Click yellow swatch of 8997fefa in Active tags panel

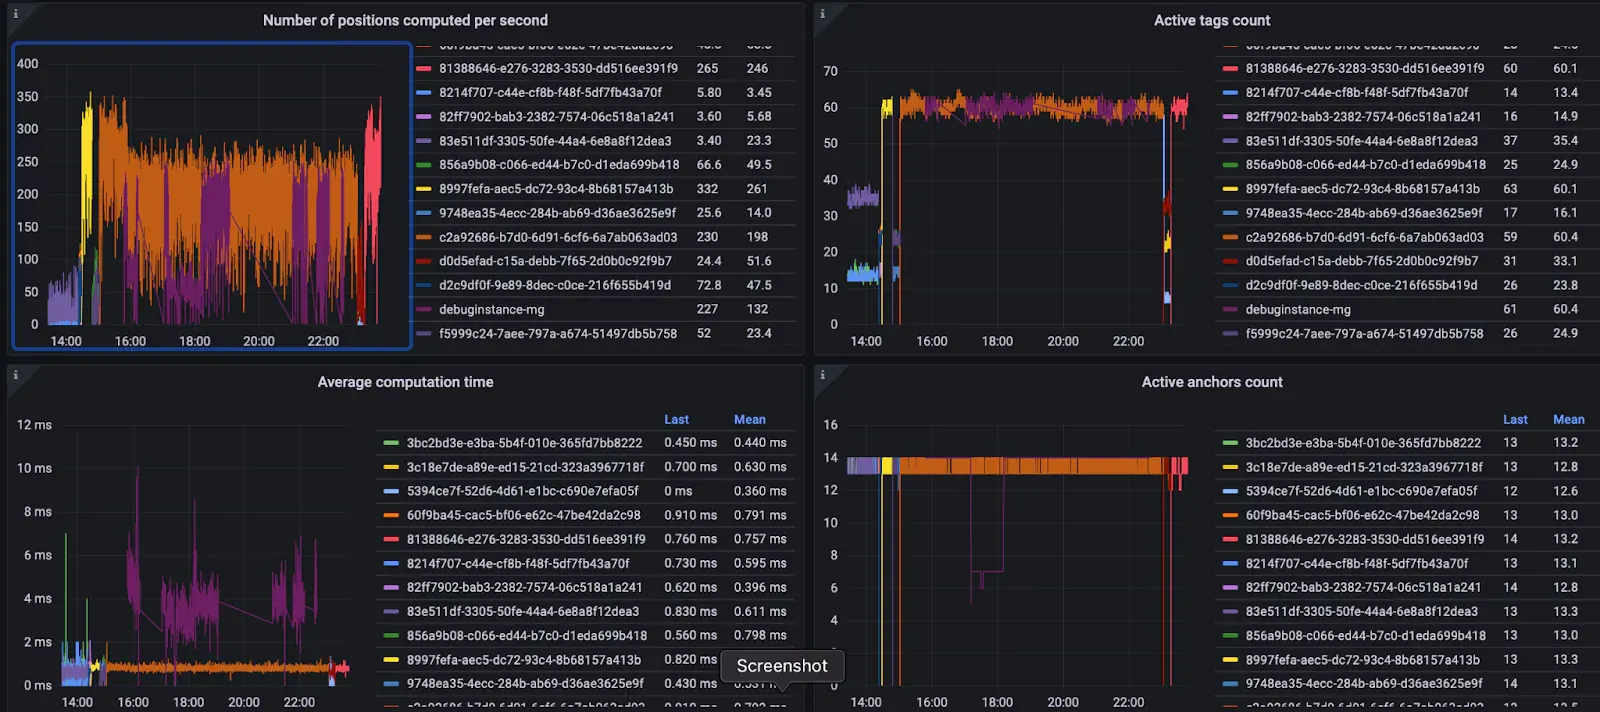(x=1230, y=189)
